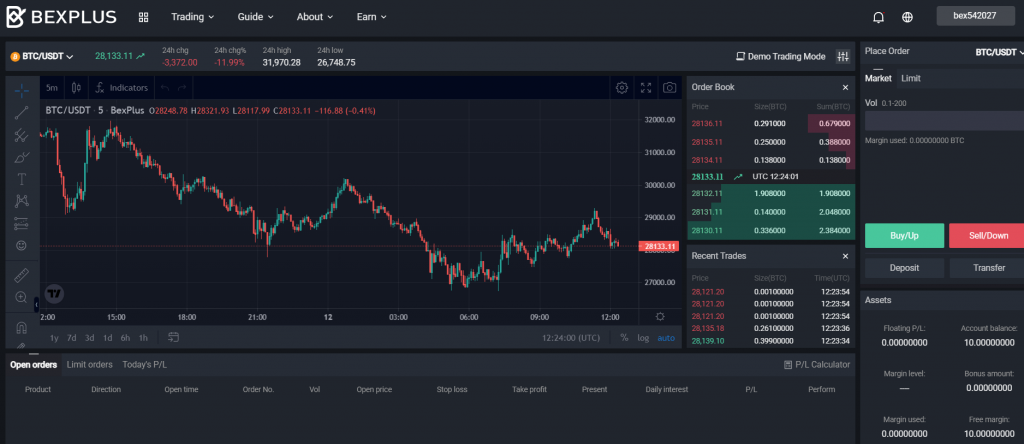Select the zoom in tool
The width and height of the screenshot is (1024, 444).
click(22, 297)
